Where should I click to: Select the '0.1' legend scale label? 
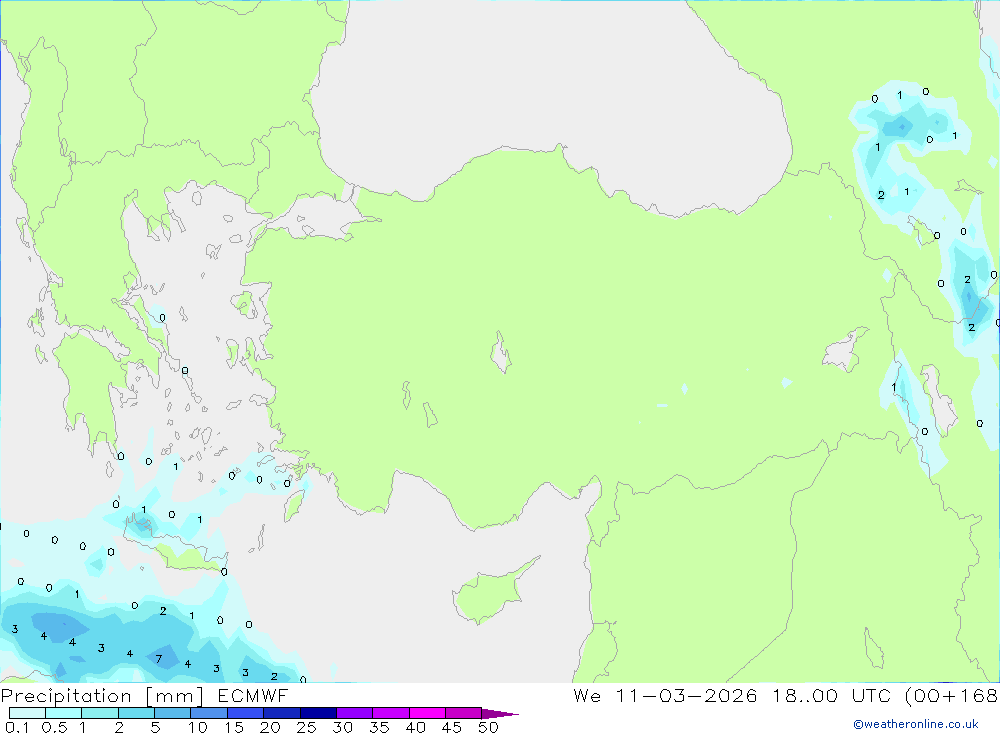(17, 727)
